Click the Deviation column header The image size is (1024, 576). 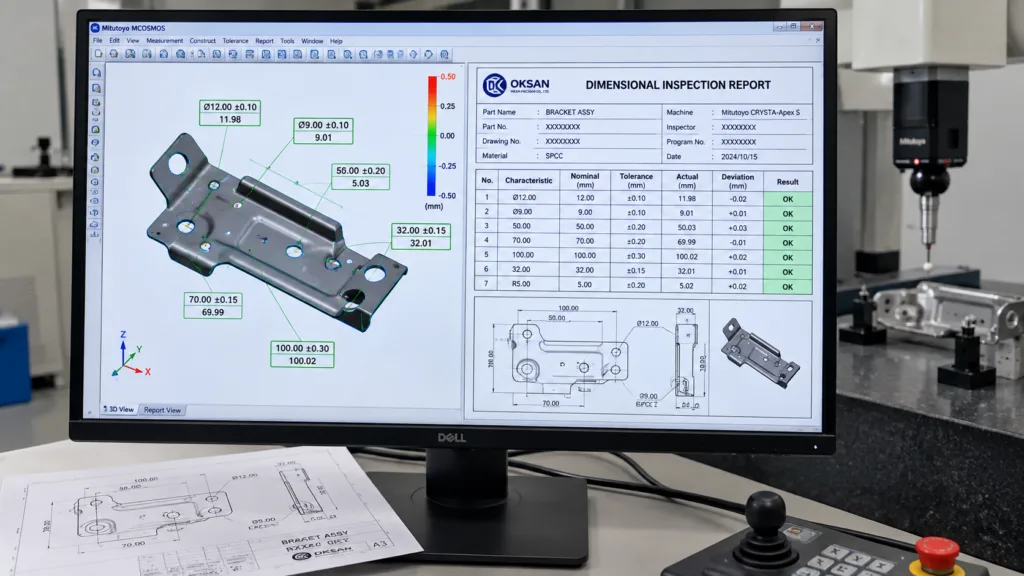pos(737,181)
